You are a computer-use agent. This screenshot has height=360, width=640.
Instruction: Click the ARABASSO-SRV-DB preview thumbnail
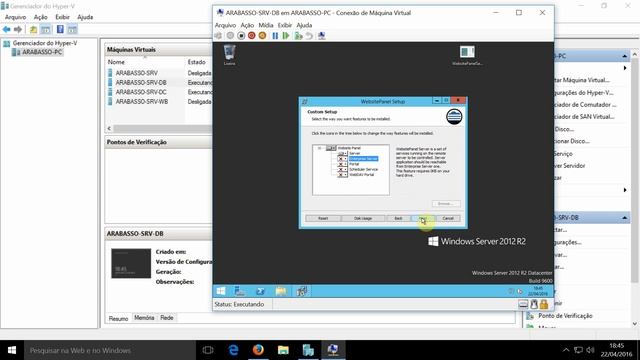pyautogui.click(x=131, y=263)
